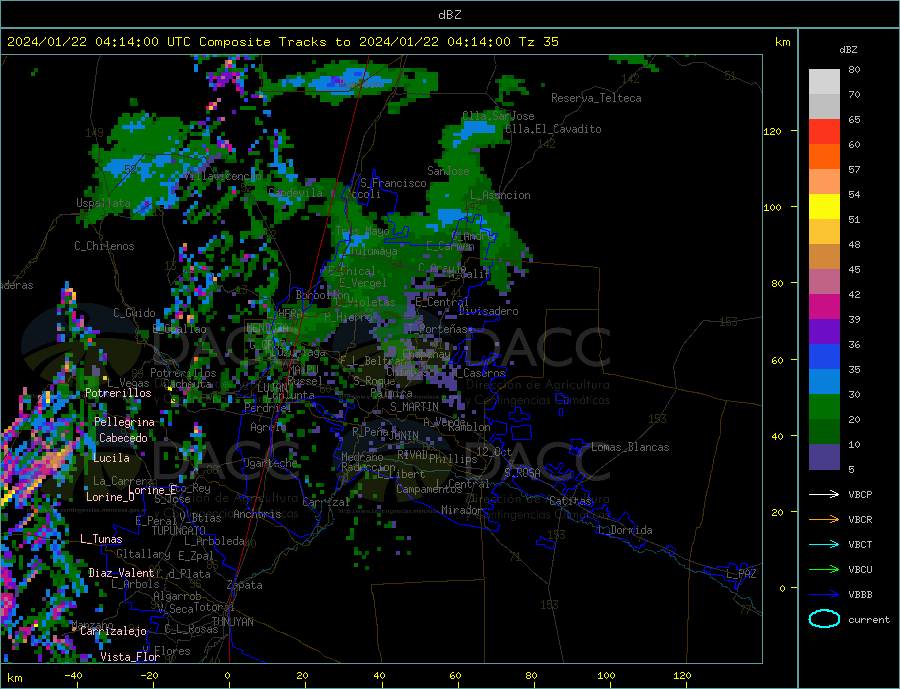
Task: Click the 'Uspallata' map label
Action: (103, 203)
